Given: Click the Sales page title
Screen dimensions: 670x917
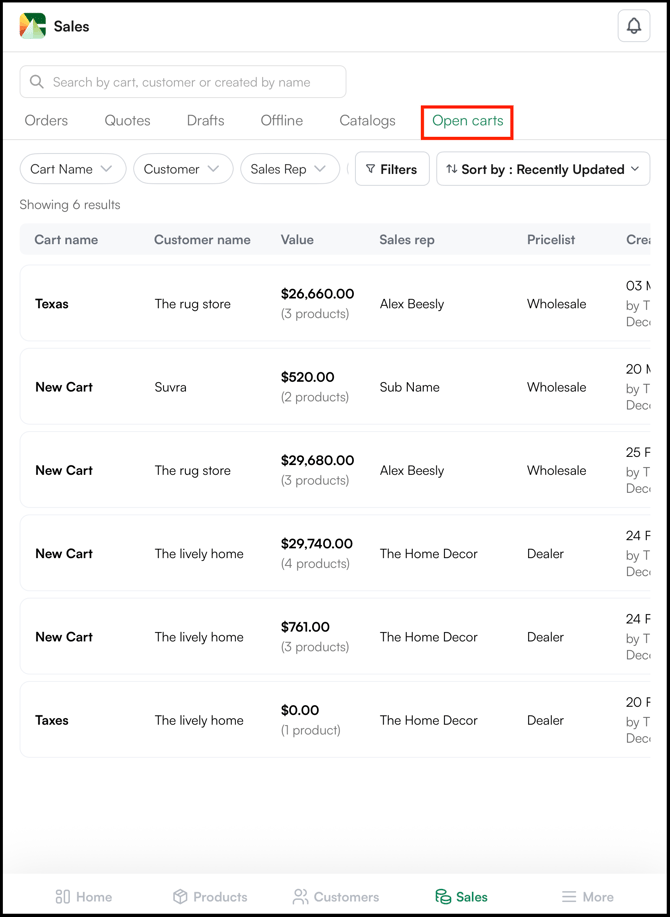Looking at the screenshot, I should (71, 26).
